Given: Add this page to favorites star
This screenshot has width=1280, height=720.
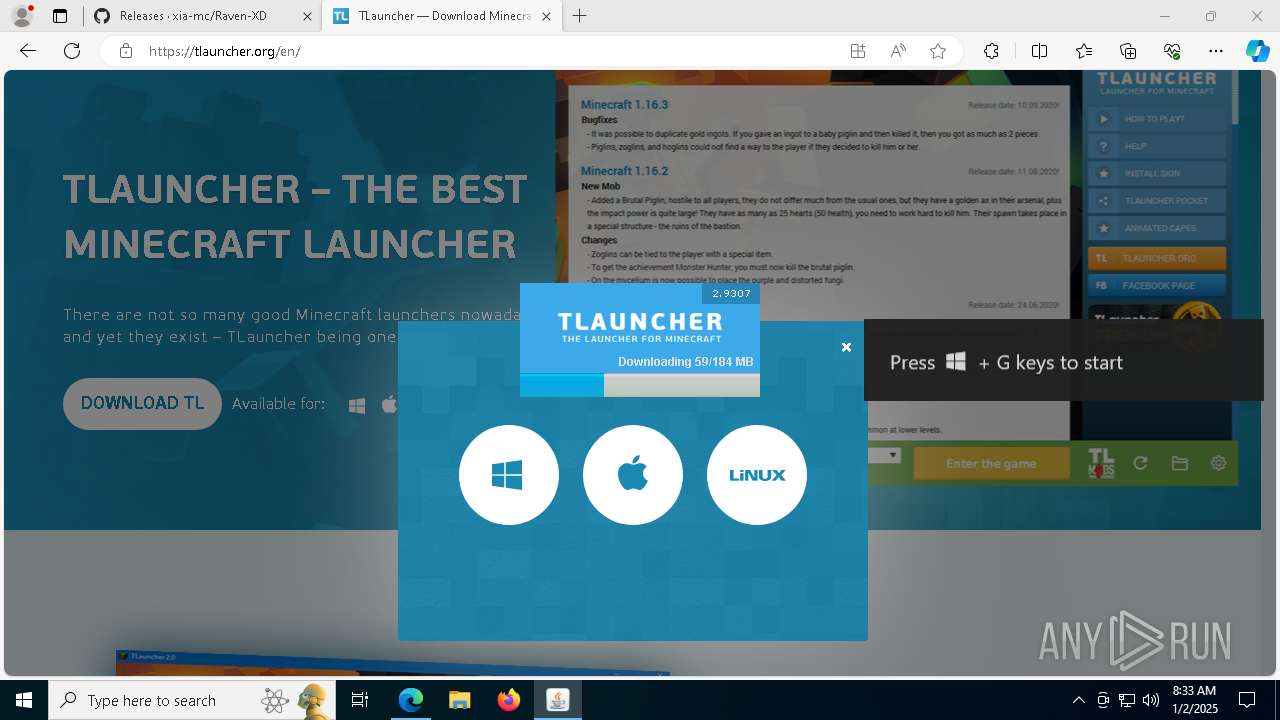Looking at the screenshot, I should (x=938, y=51).
